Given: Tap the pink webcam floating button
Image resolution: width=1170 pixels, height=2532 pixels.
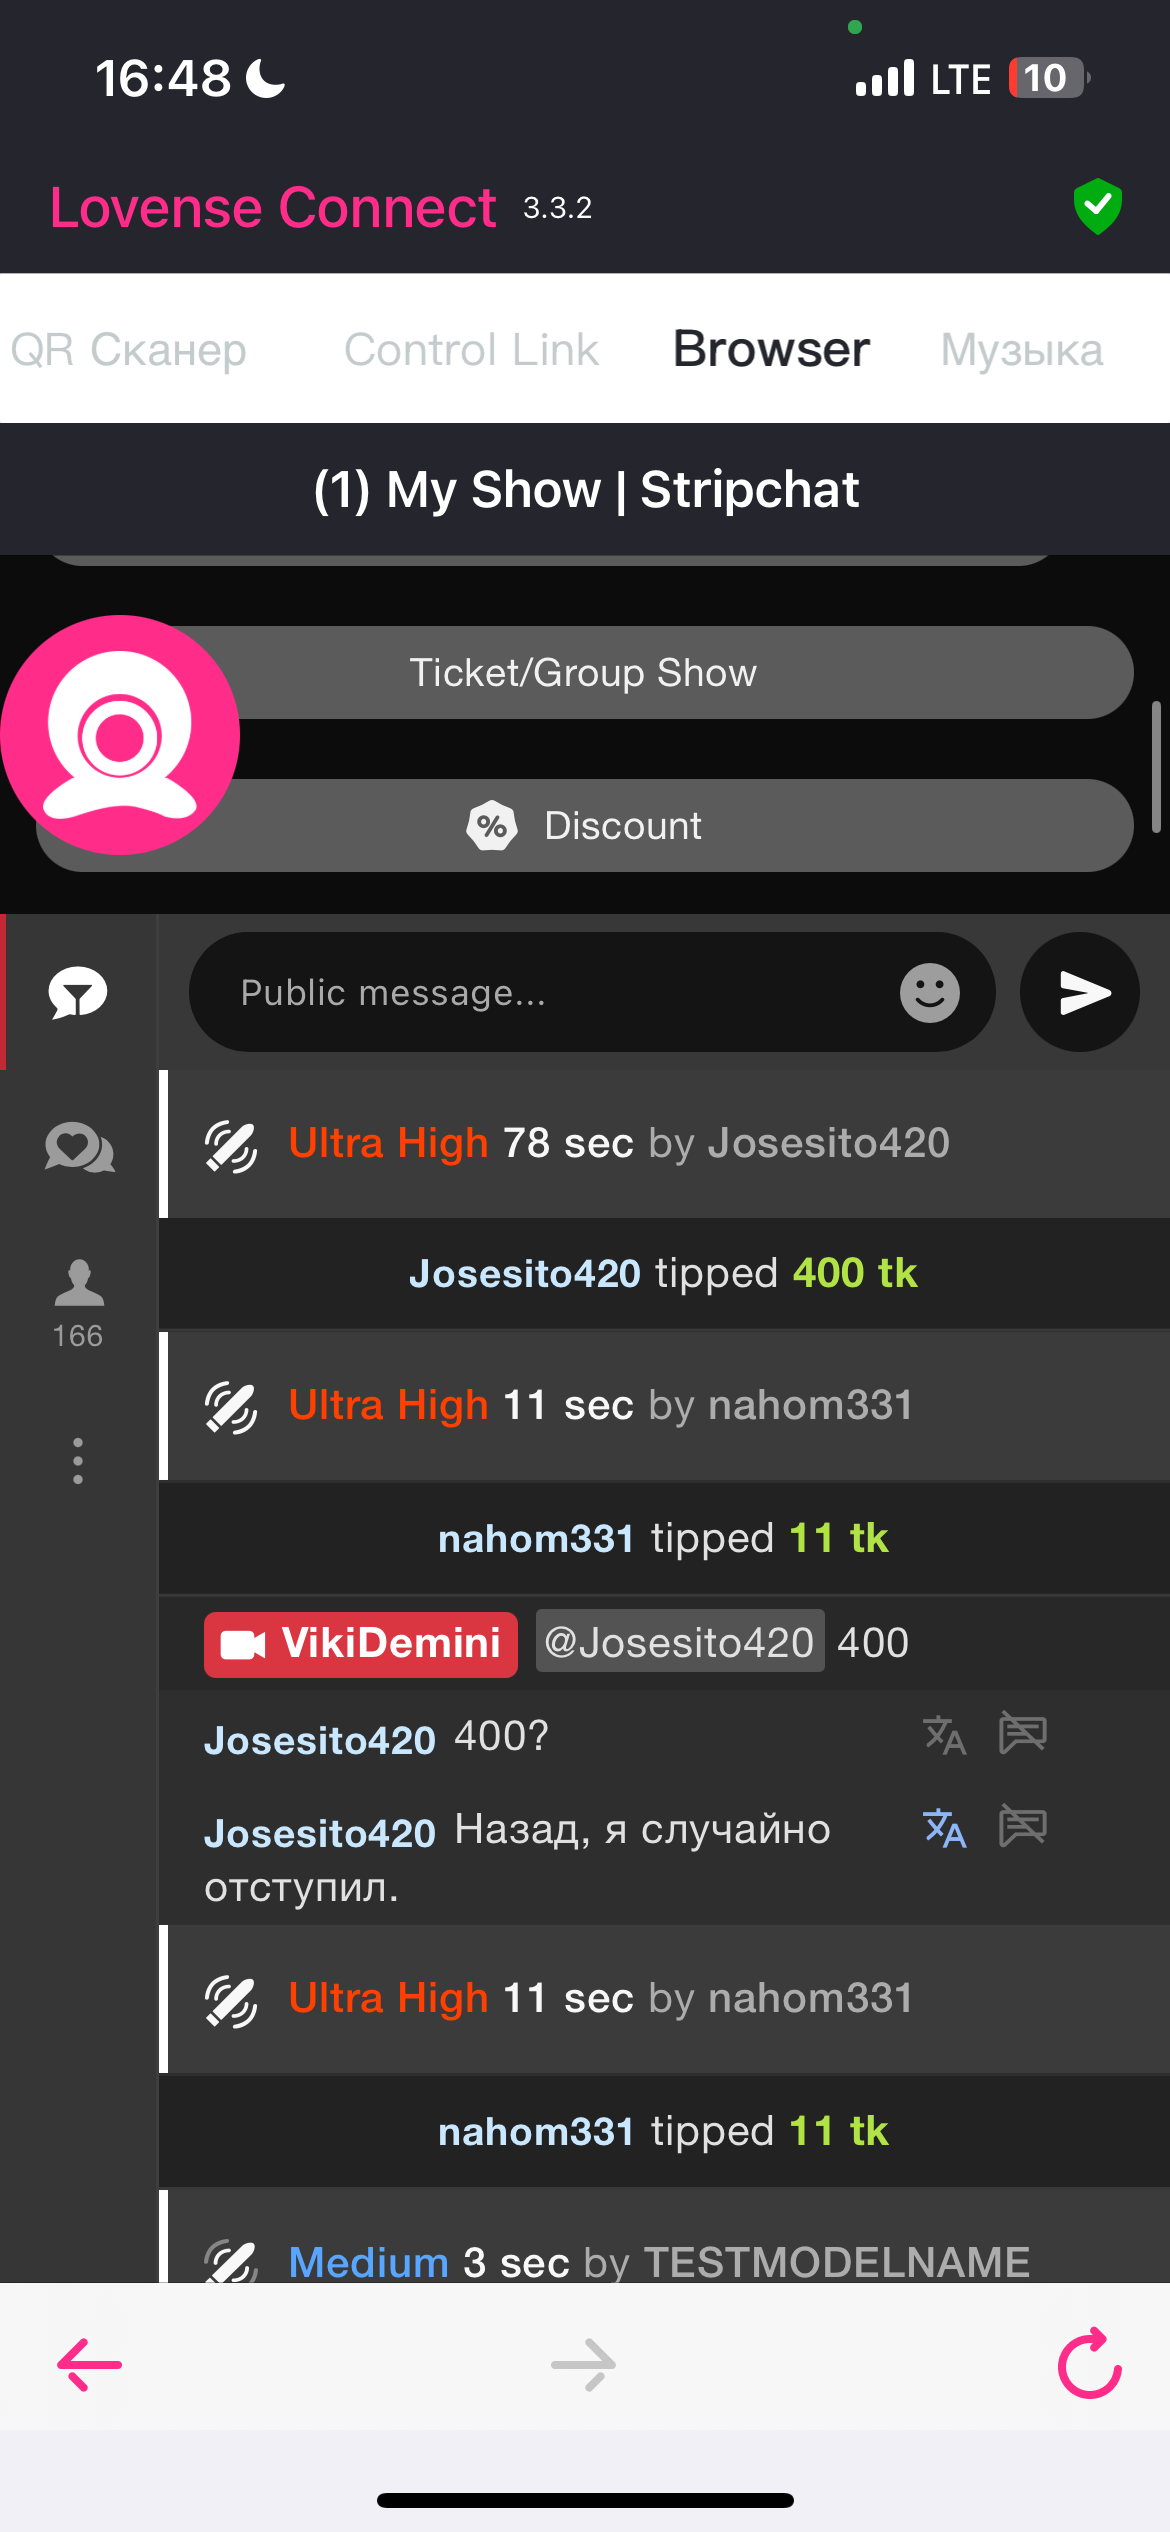Looking at the screenshot, I should tap(120, 735).
